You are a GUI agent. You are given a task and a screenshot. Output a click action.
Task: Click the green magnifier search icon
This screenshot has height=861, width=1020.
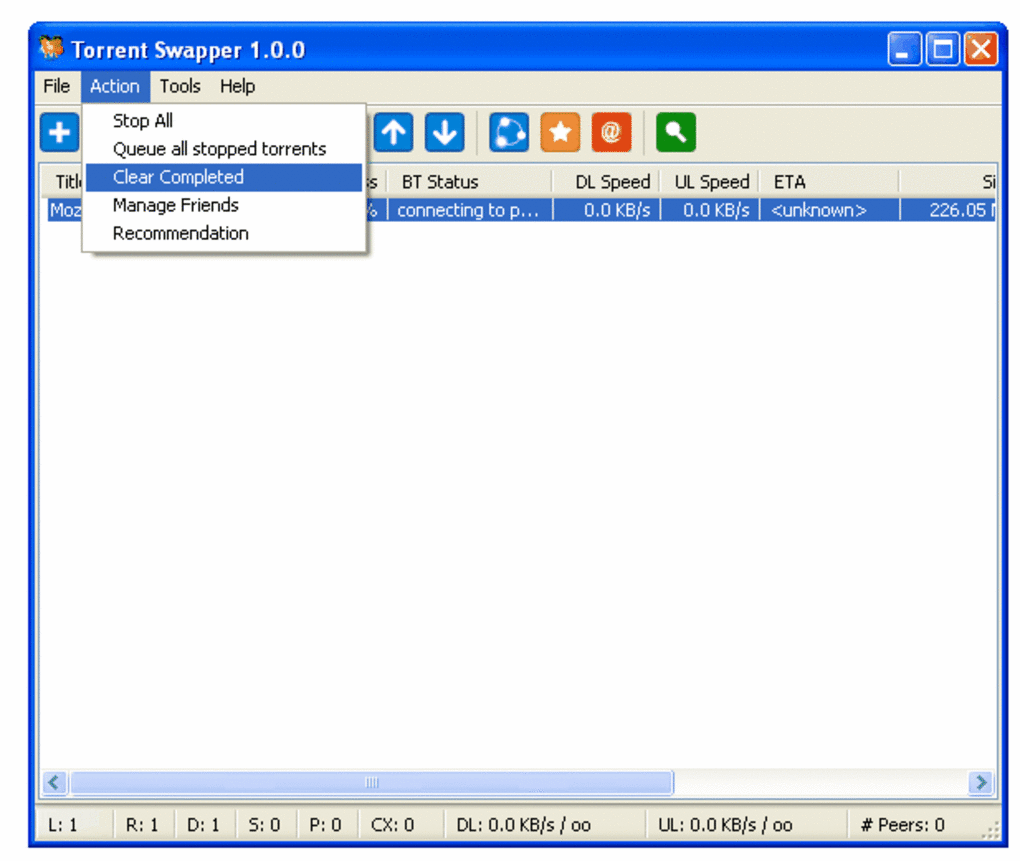pos(676,132)
